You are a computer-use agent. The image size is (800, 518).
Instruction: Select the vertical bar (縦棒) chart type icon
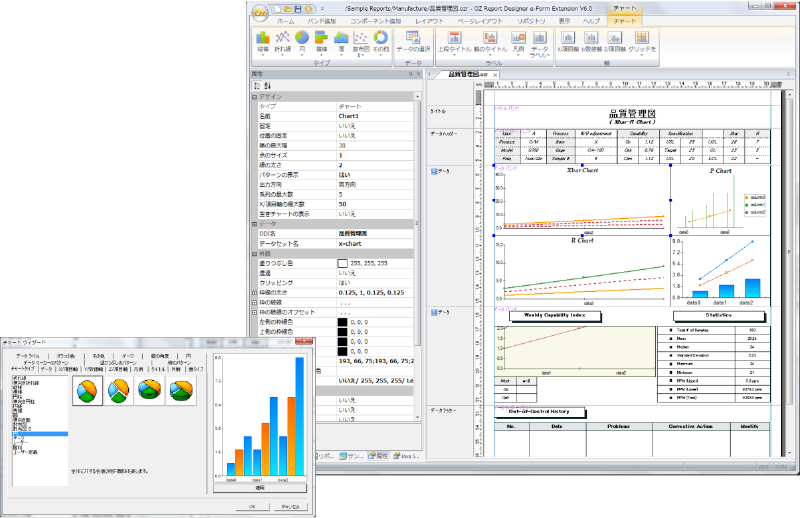click(x=263, y=37)
